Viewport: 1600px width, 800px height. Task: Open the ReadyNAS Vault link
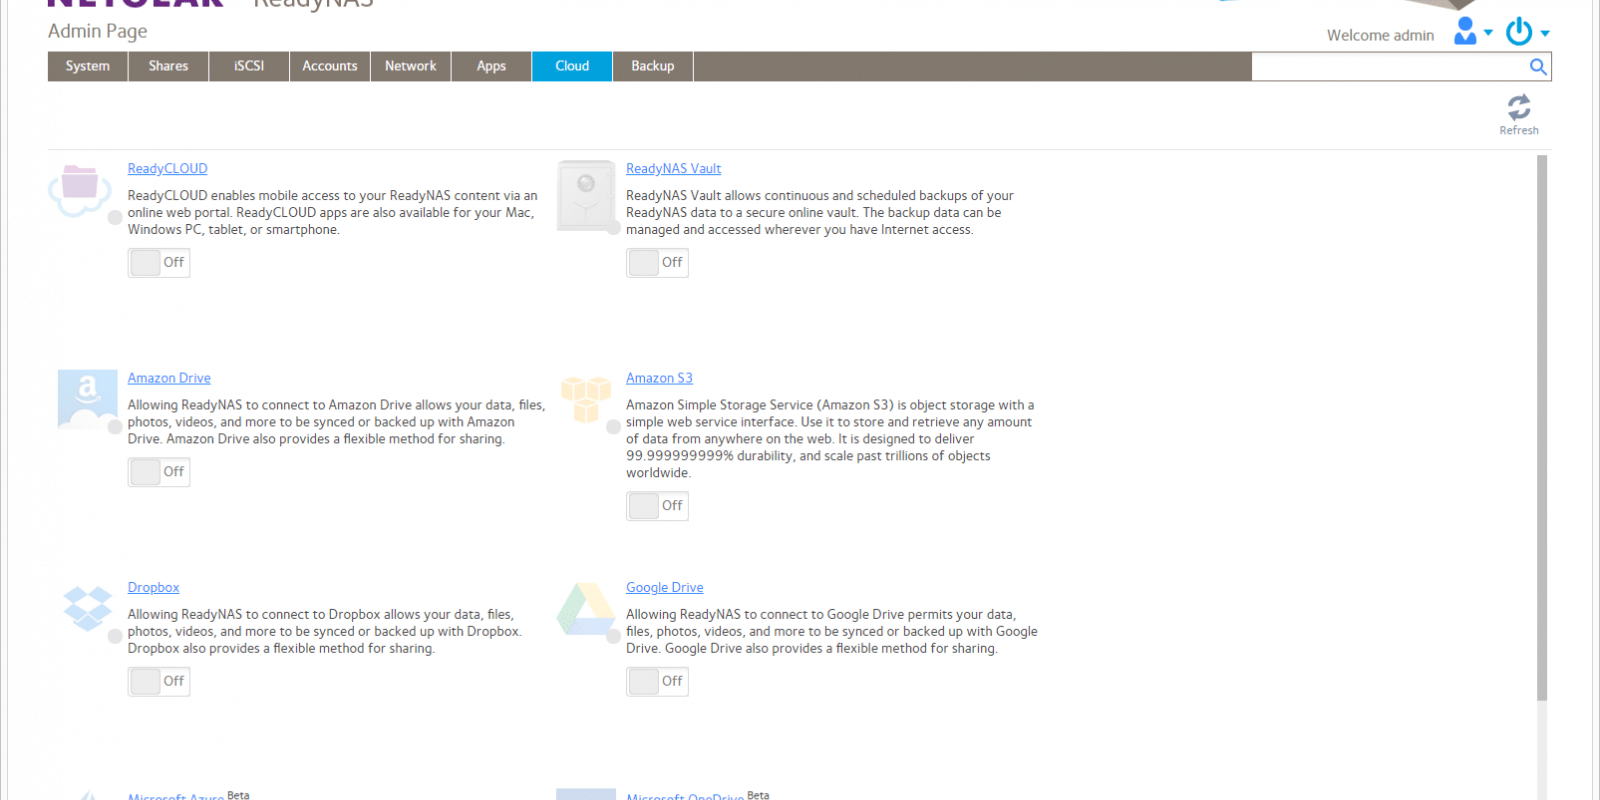click(x=673, y=169)
